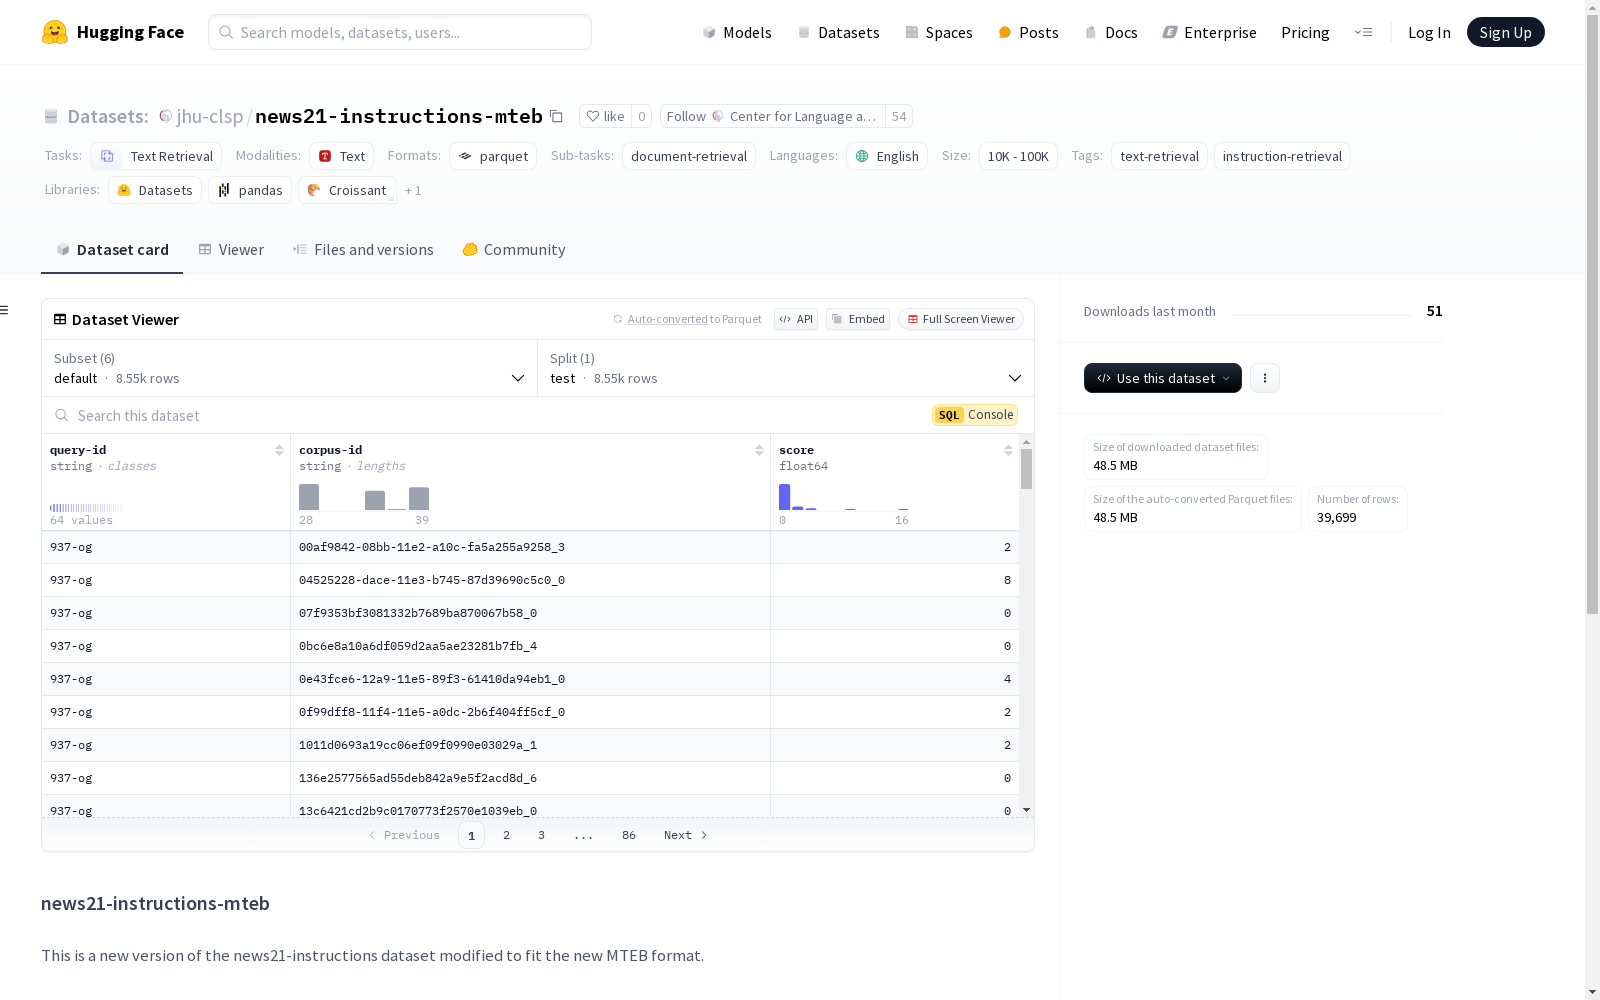Click the Sign Up button
This screenshot has width=1600, height=1000.
click(1506, 32)
